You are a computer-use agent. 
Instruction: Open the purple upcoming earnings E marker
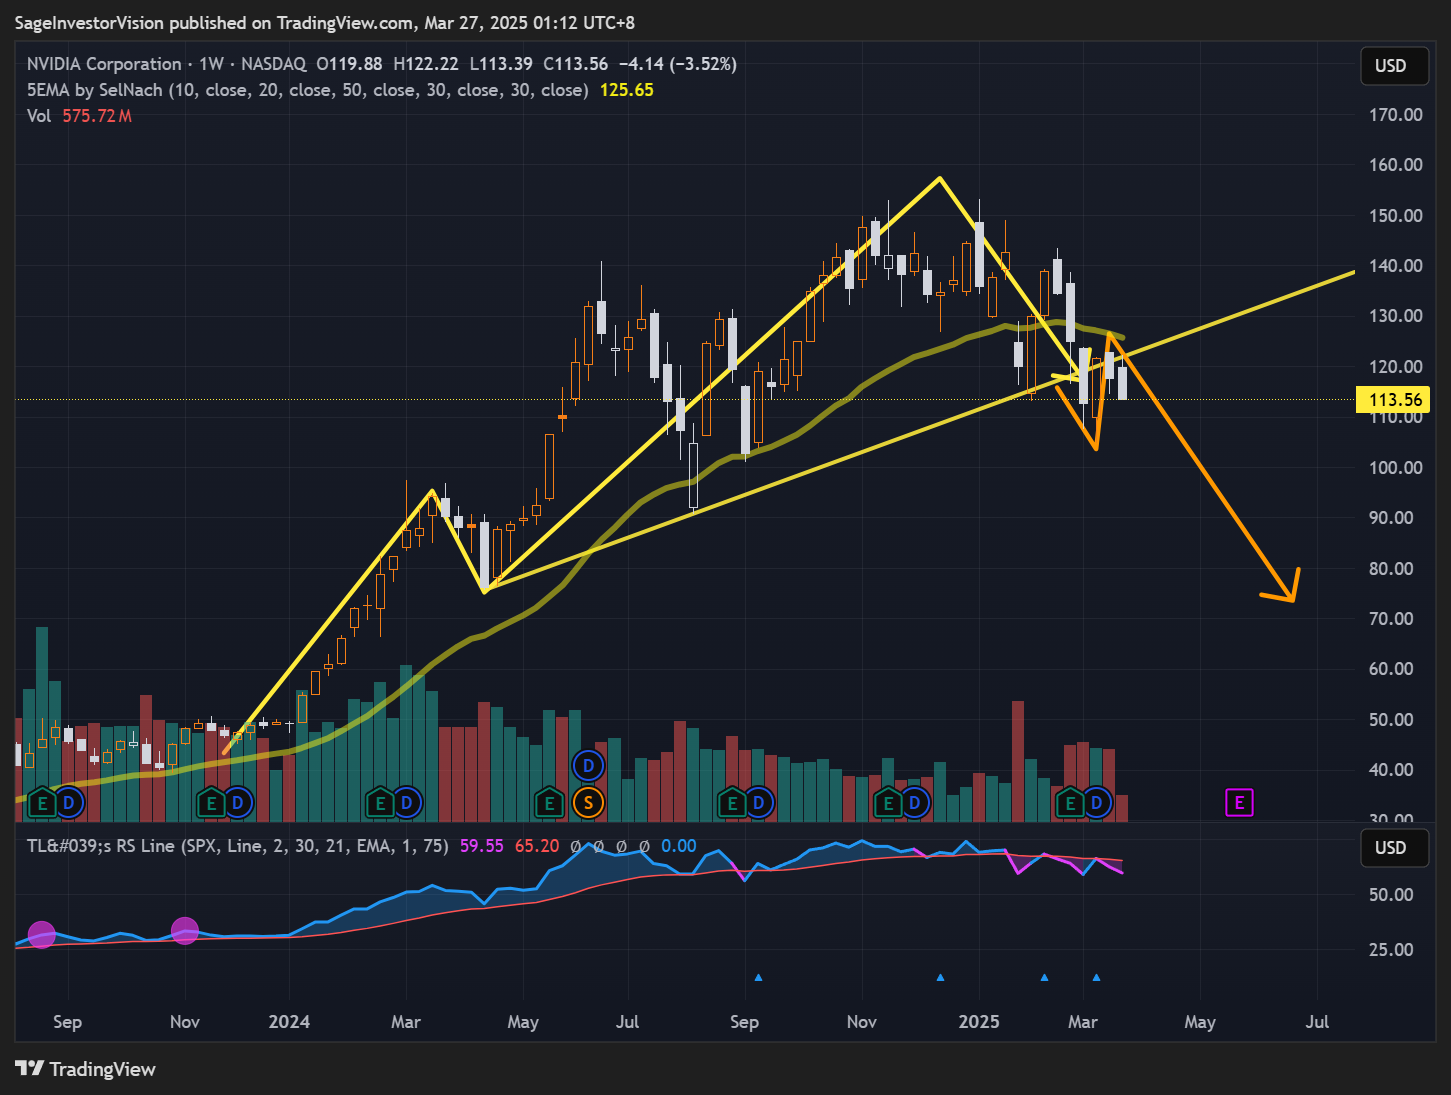tap(1239, 802)
